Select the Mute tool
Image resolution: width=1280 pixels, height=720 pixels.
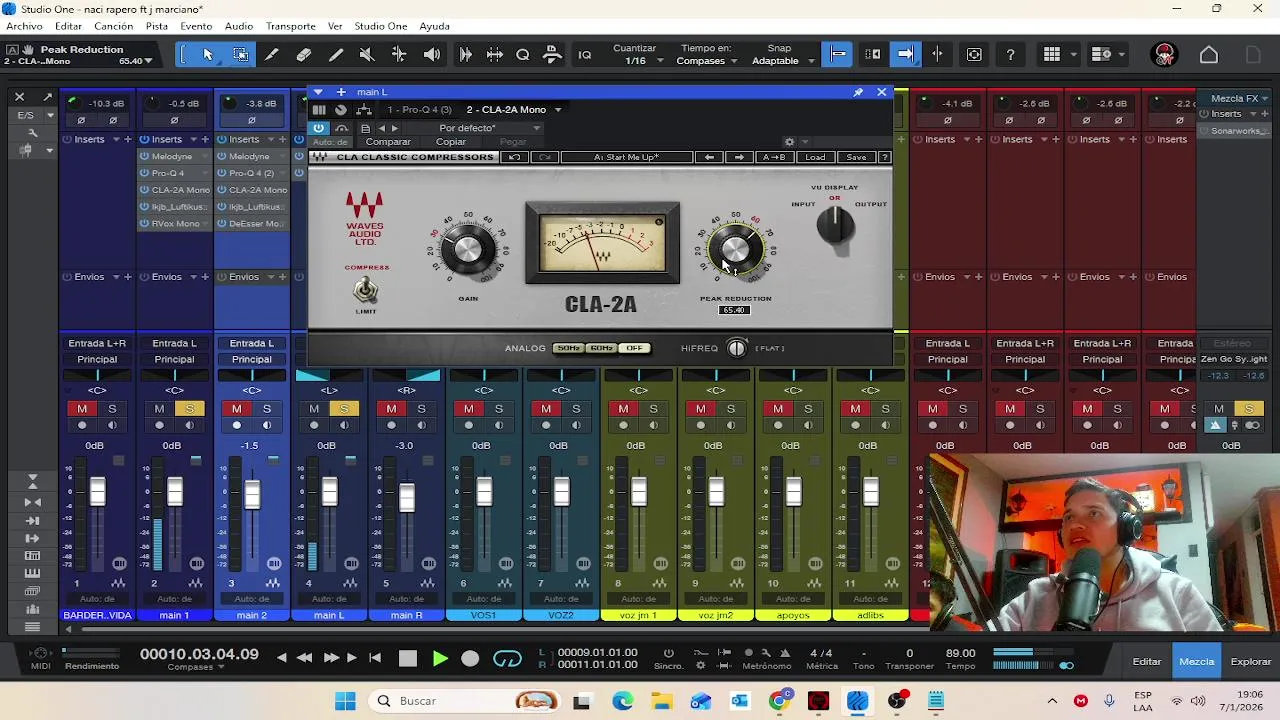pyautogui.click(x=367, y=55)
